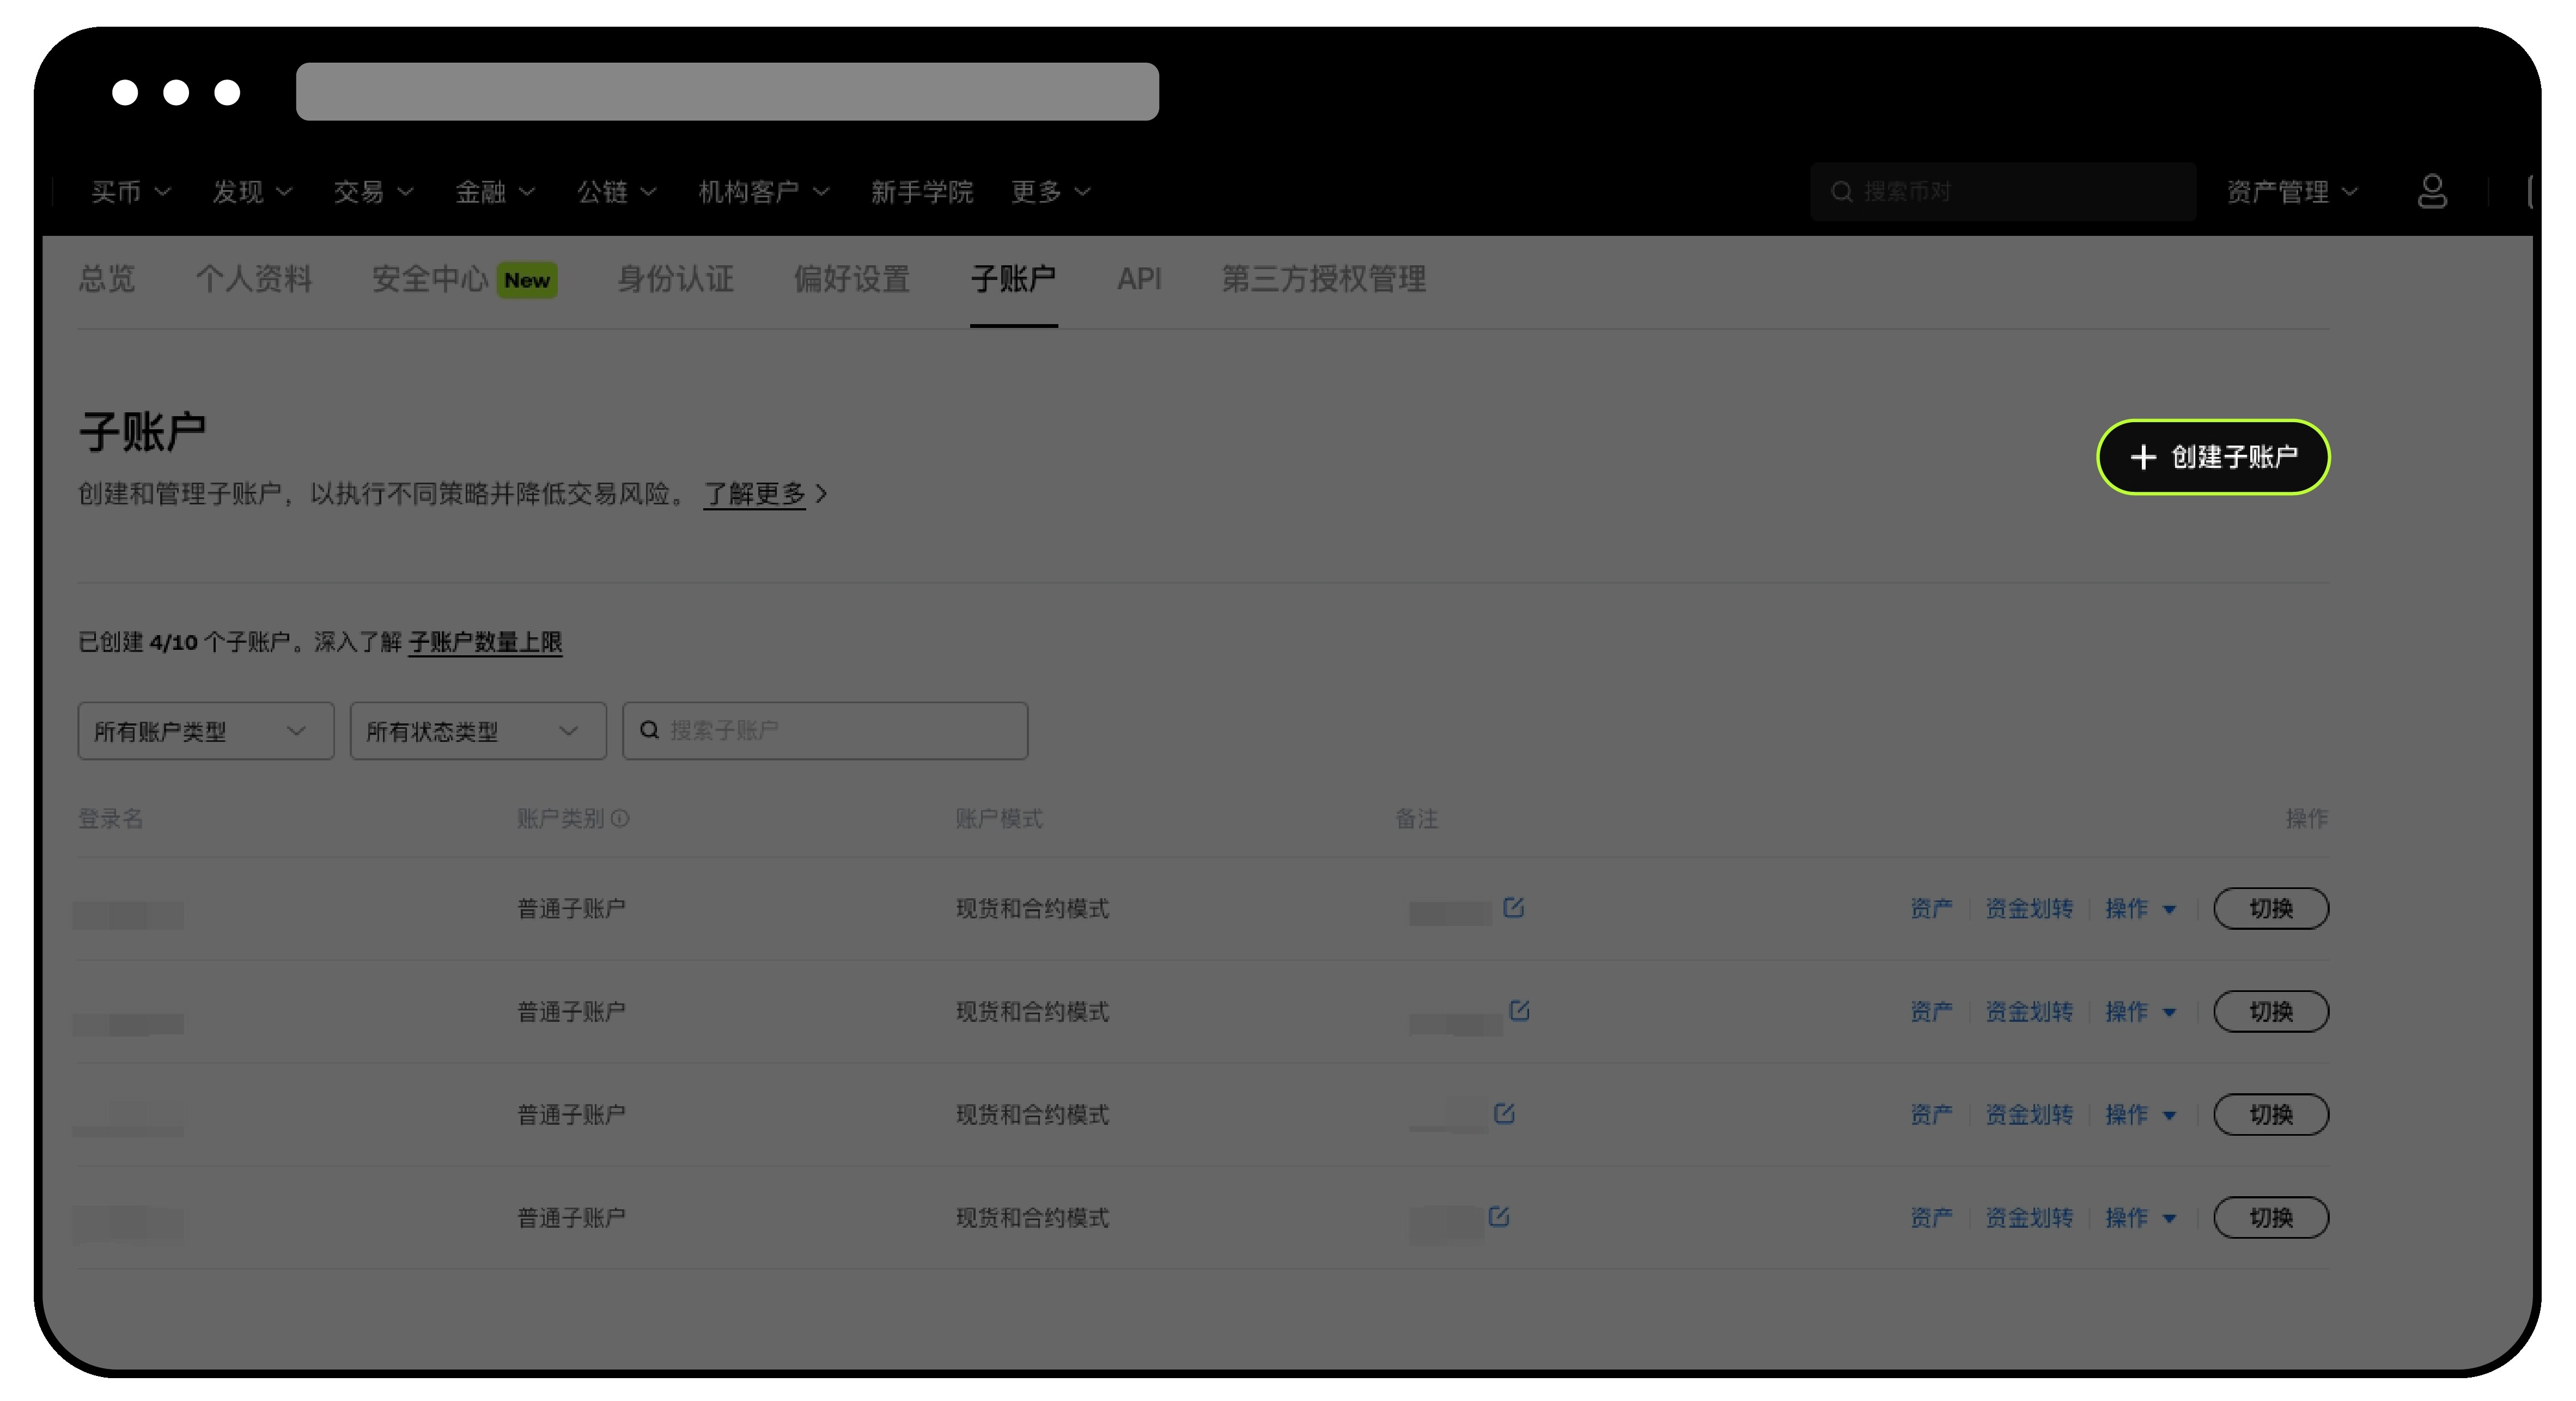Click the browser address bar
The image size is (2576, 1401).
coord(727,91)
